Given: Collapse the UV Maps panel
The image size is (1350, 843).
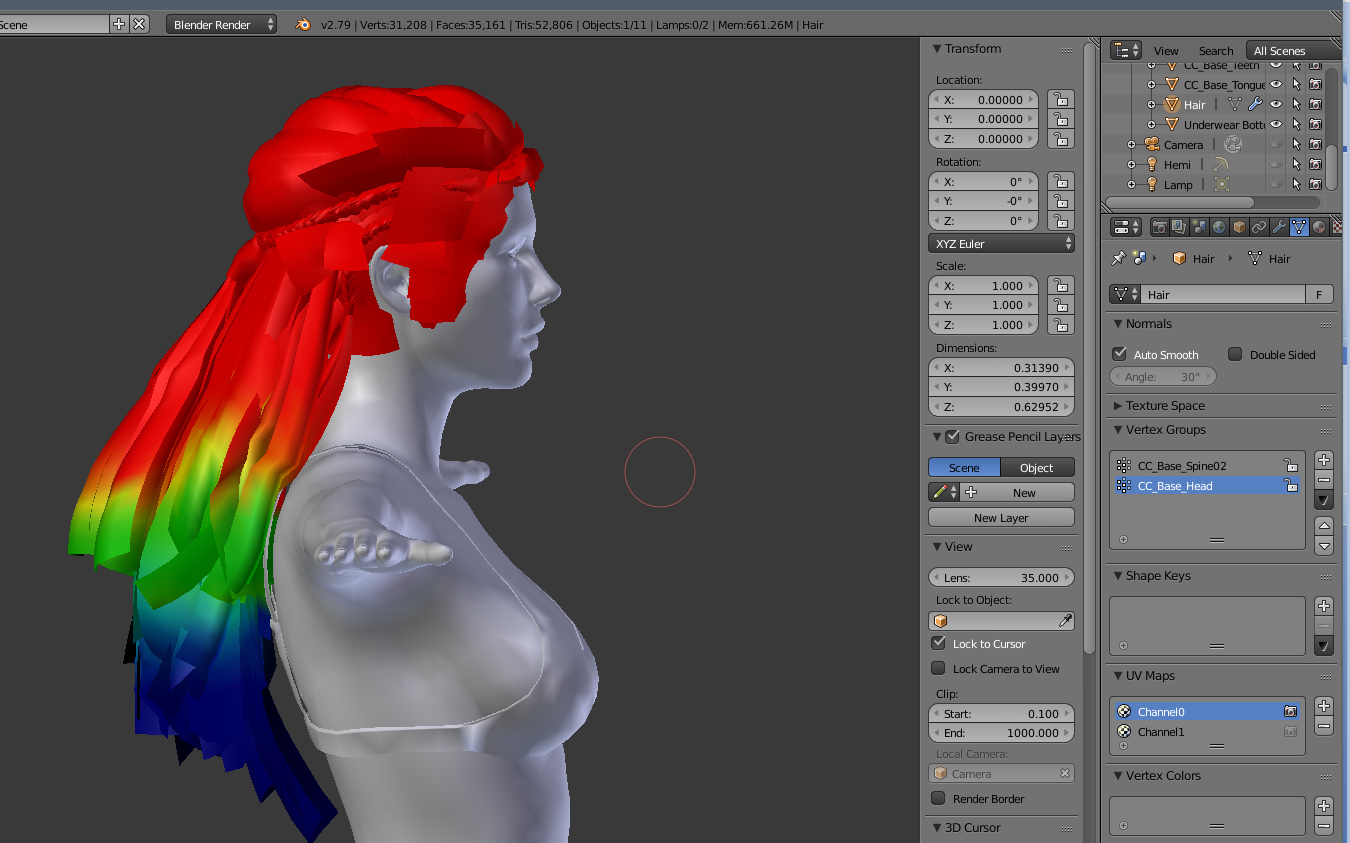Looking at the screenshot, I should pyautogui.click(x=1118, y=675).
